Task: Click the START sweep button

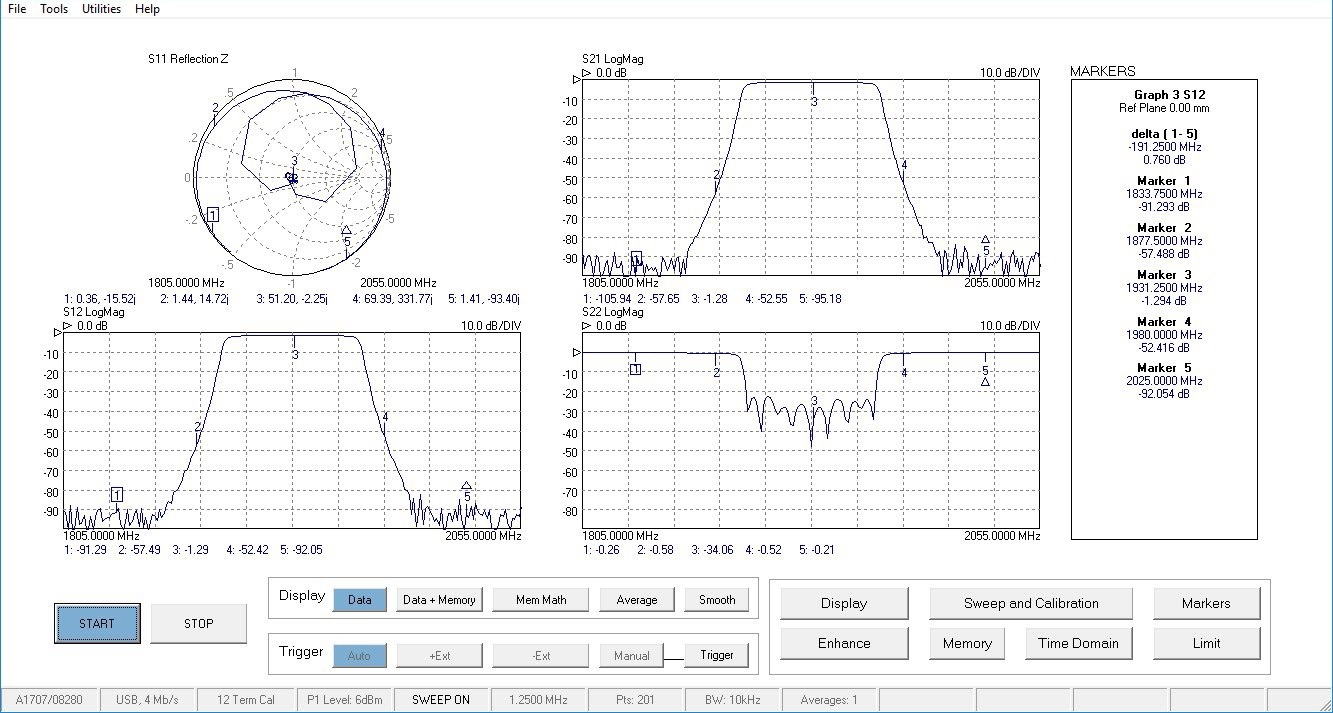Action: coord(97,623)
